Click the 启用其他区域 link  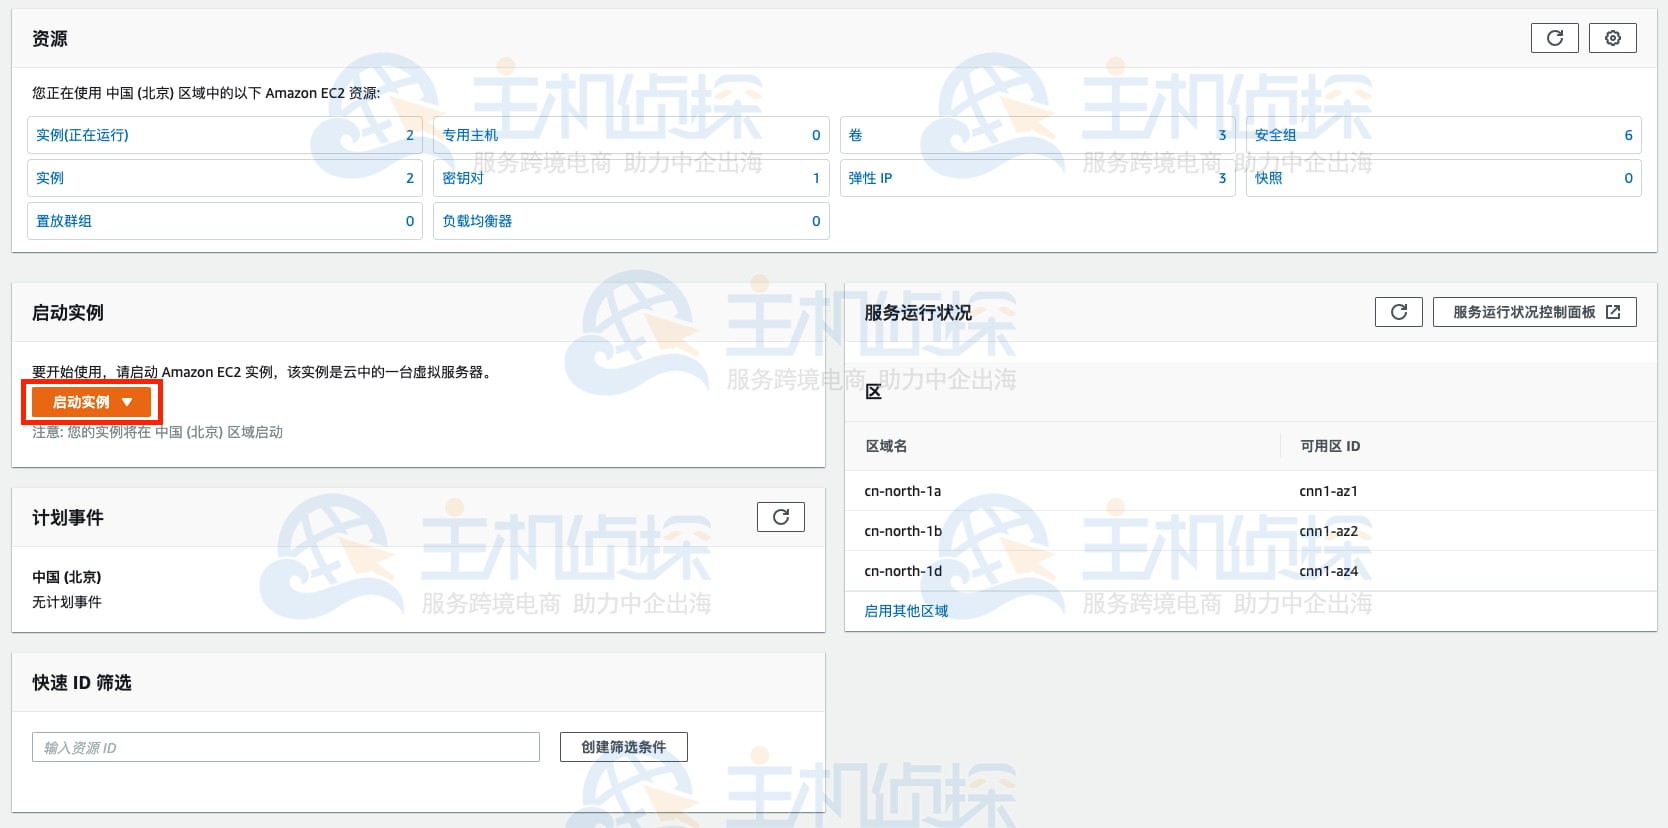pos(906,611)
